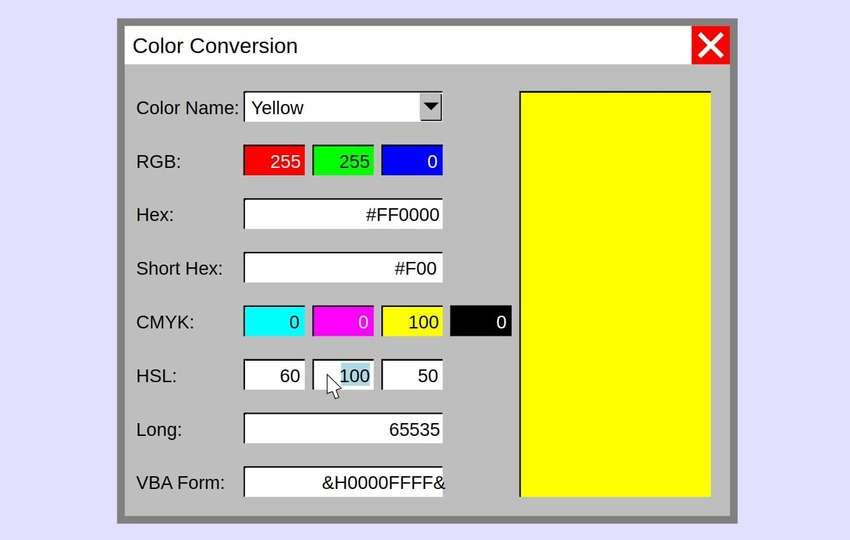Screen dimensions: 850x540
Task: Click the Long field showing 65535
Action: coord(343,428)
